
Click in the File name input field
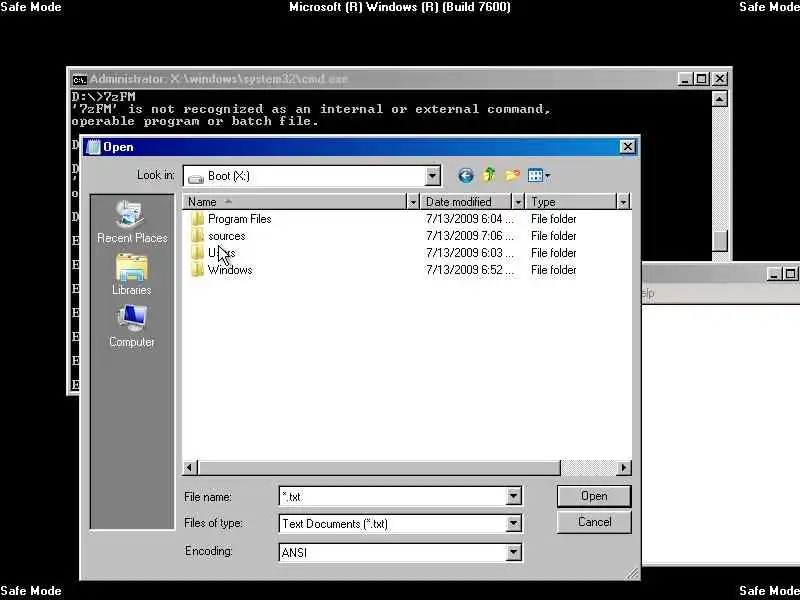393,496
